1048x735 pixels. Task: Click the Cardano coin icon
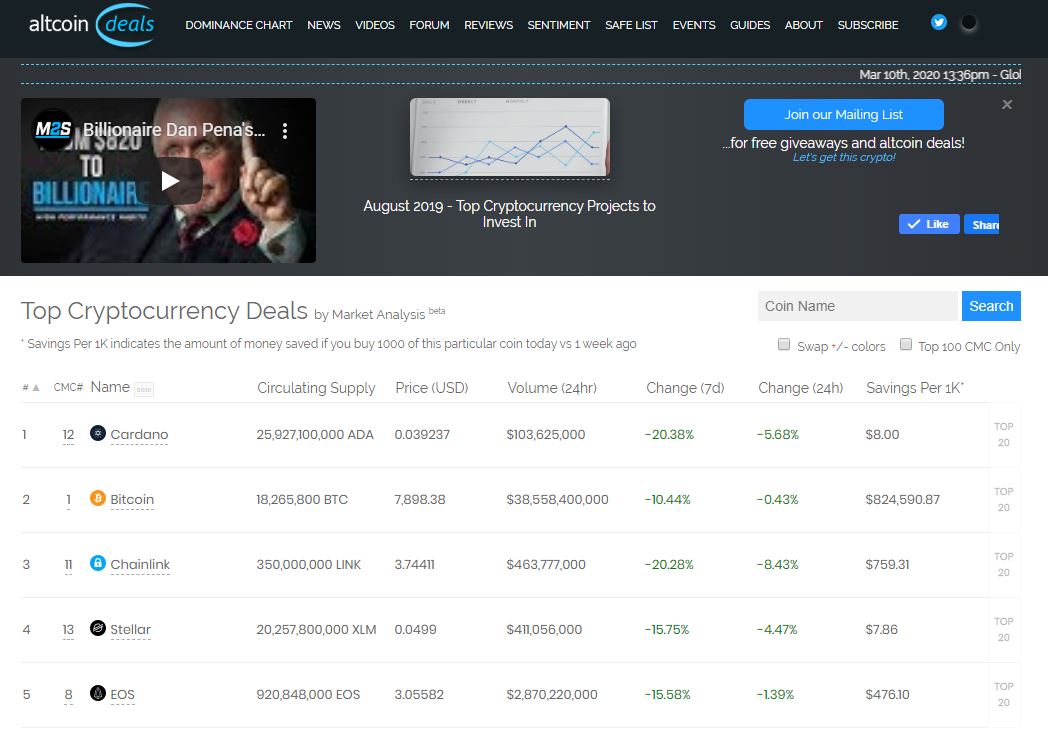click(x=98, y=433)
